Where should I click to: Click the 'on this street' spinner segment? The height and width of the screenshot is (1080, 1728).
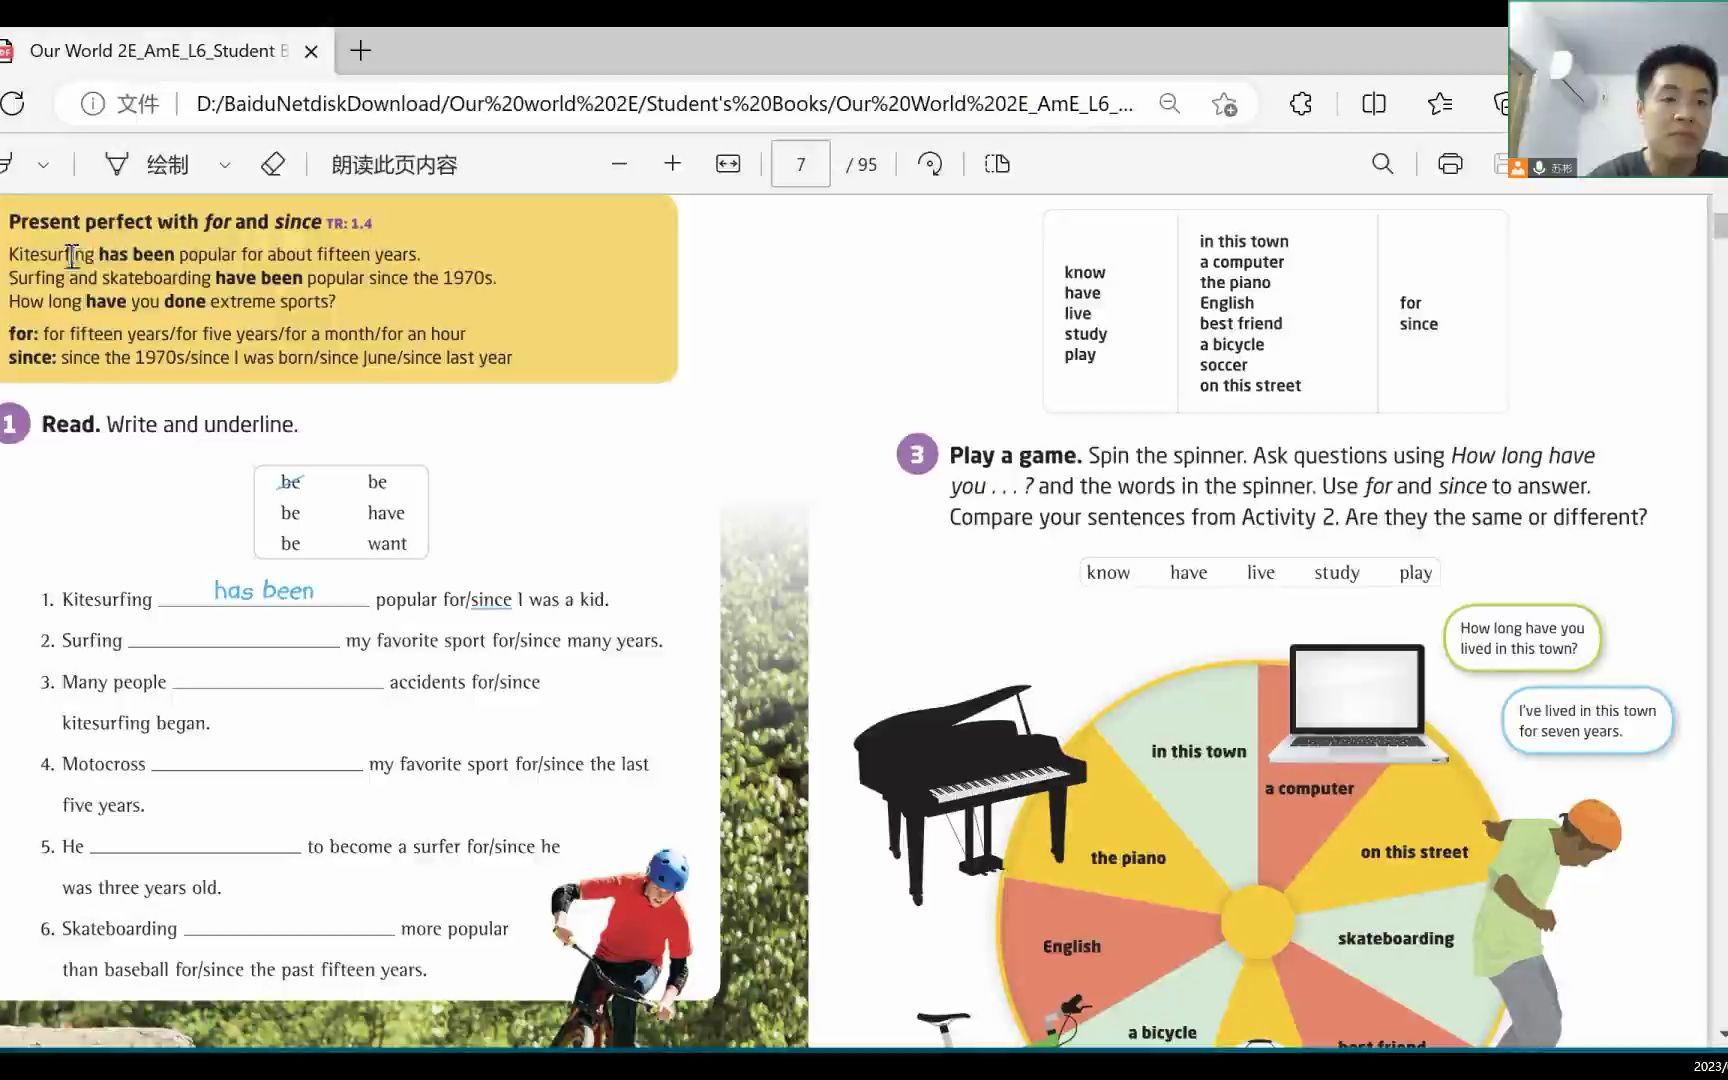(x=1414, y=853)
